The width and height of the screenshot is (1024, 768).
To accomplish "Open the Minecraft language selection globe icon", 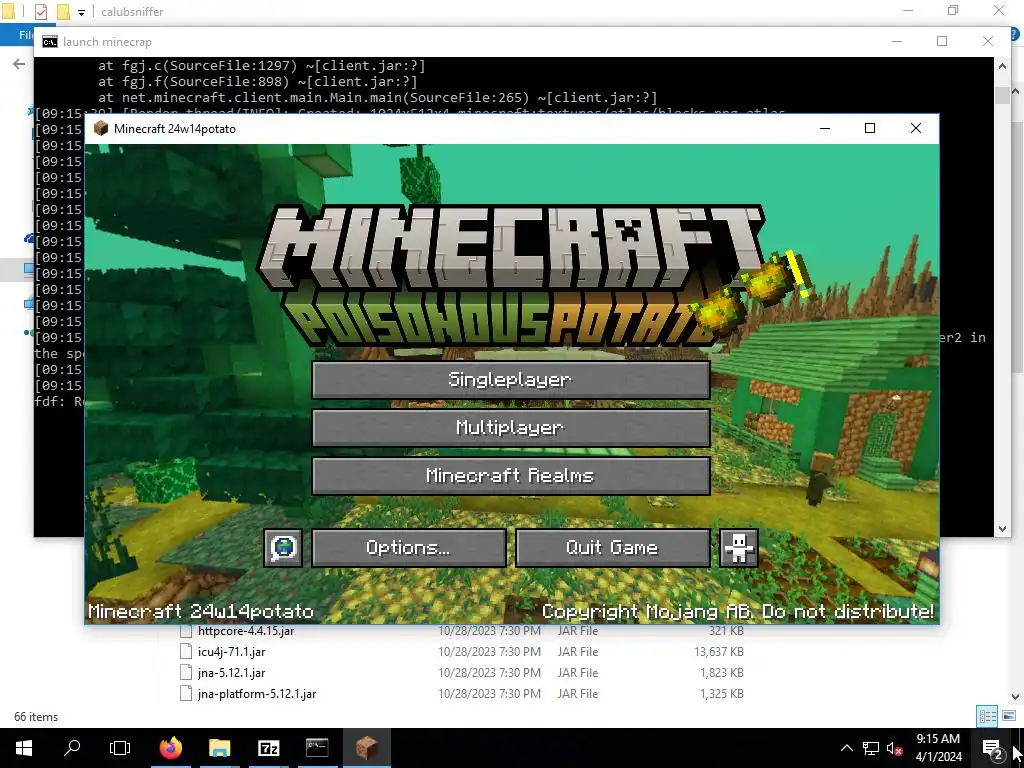I will coord(283,547).
